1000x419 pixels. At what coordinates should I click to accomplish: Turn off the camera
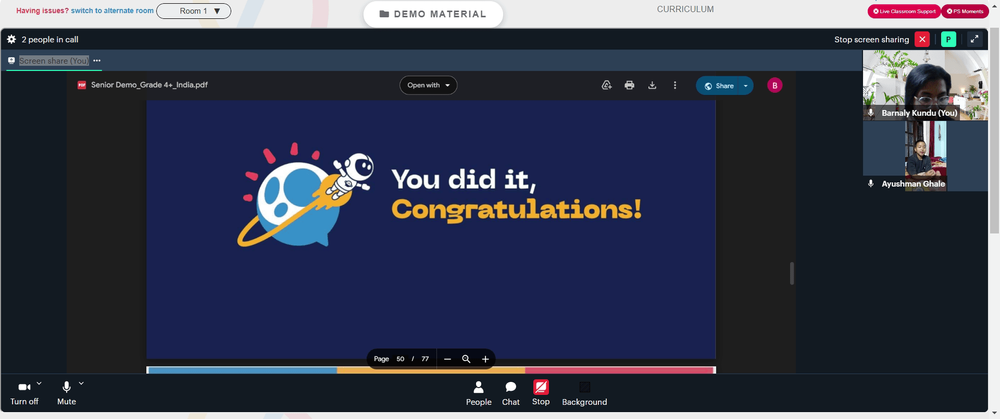click(x=24, y=392)
